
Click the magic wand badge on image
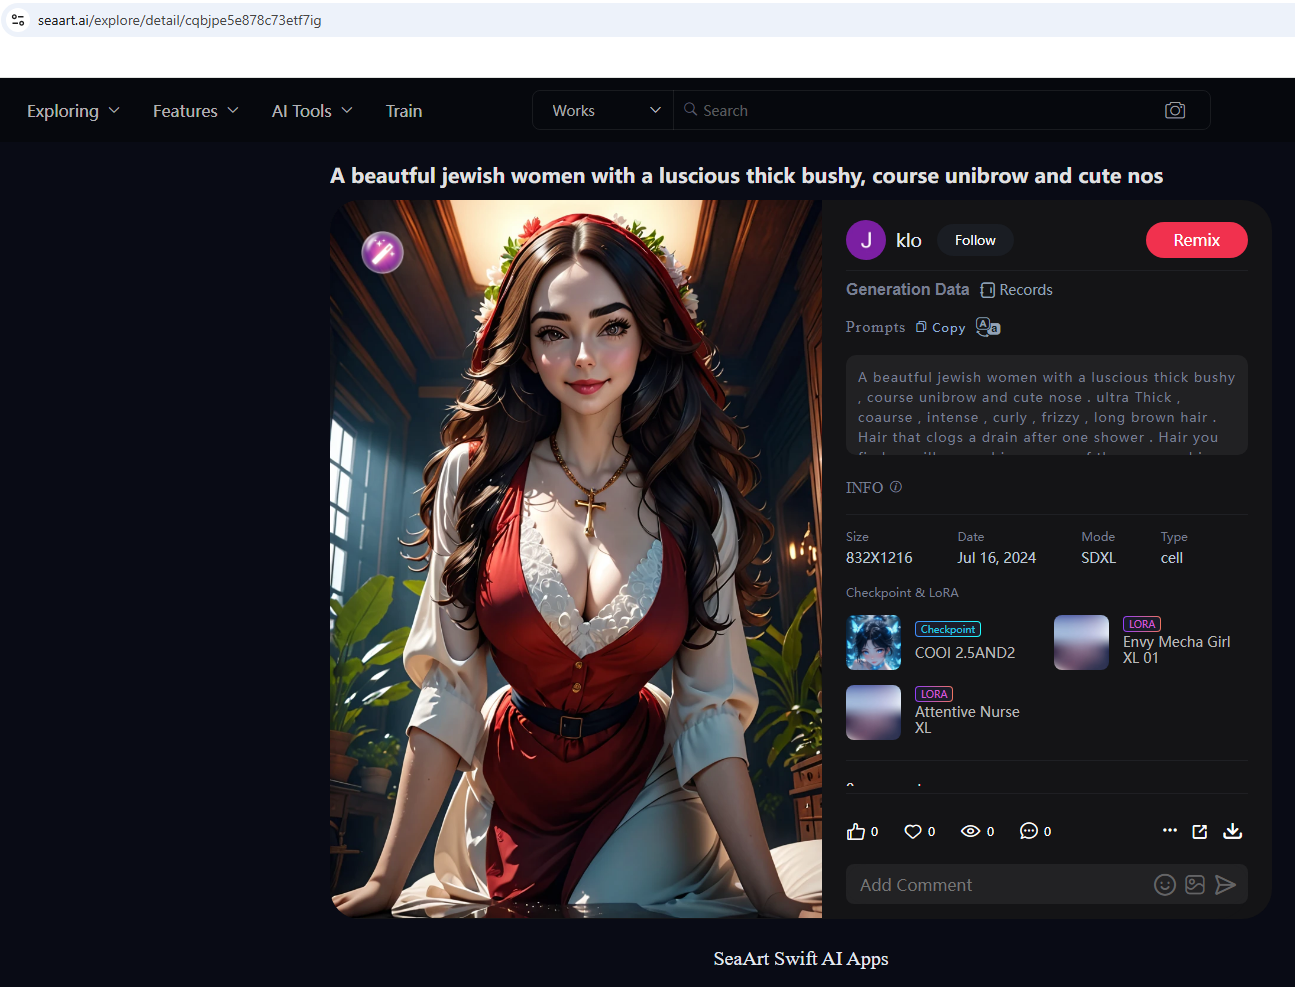pos(382,252)
